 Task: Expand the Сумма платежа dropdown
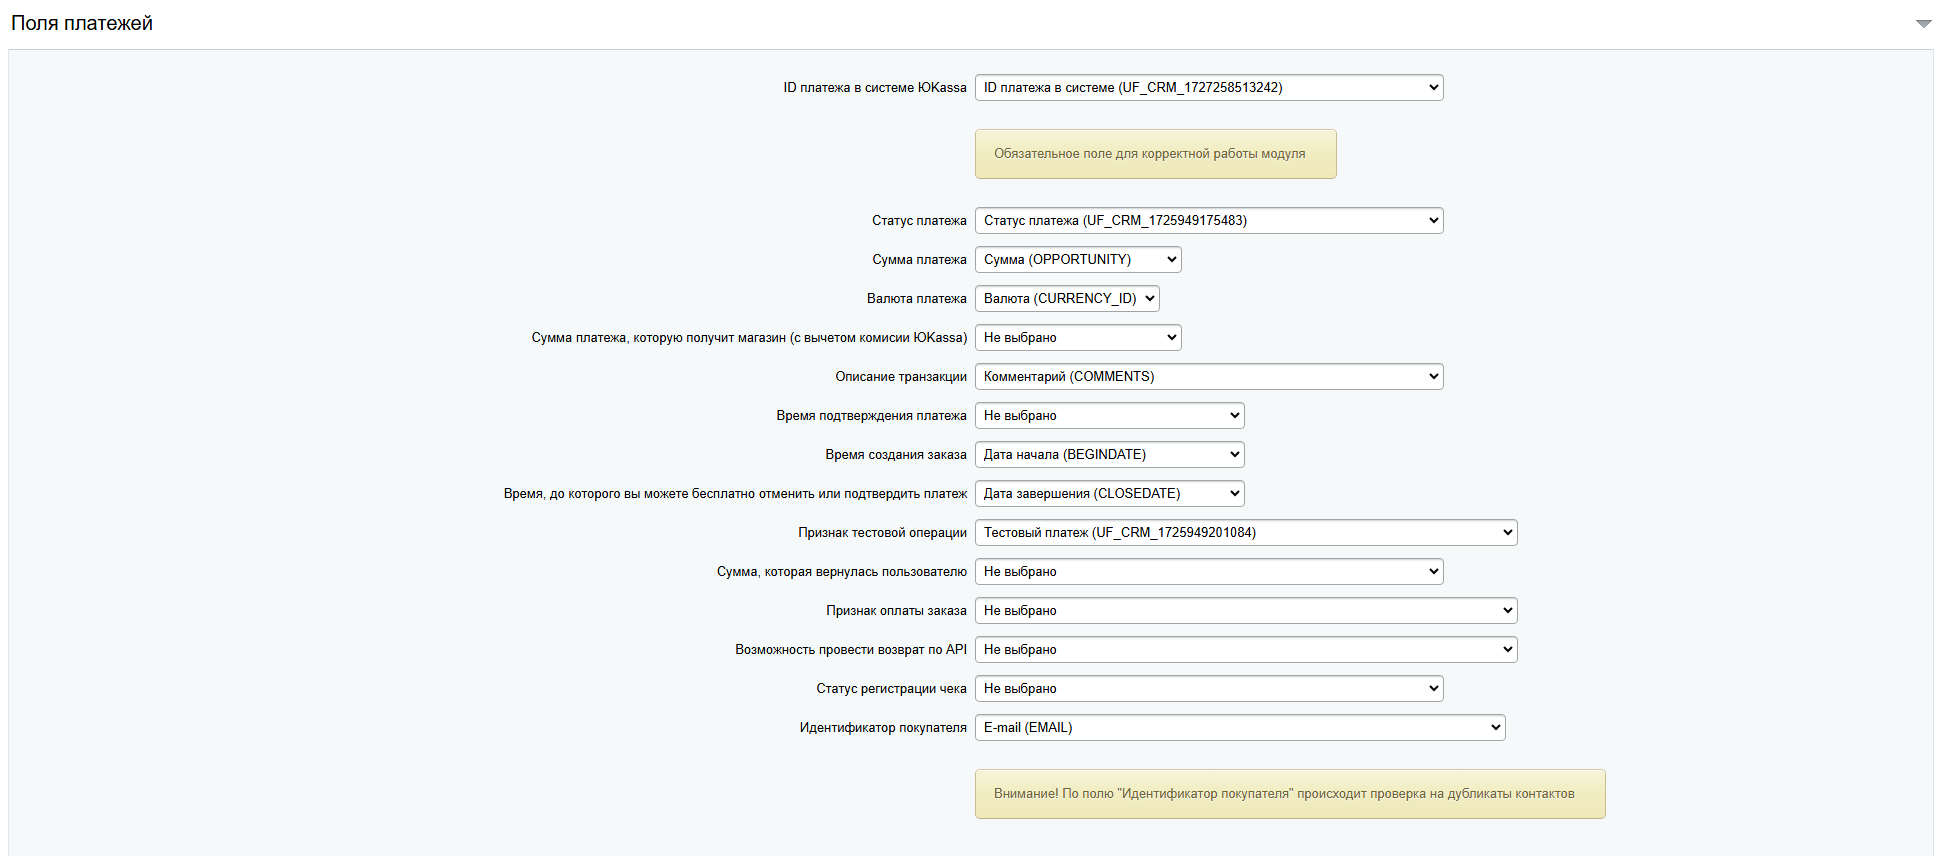1077,260
